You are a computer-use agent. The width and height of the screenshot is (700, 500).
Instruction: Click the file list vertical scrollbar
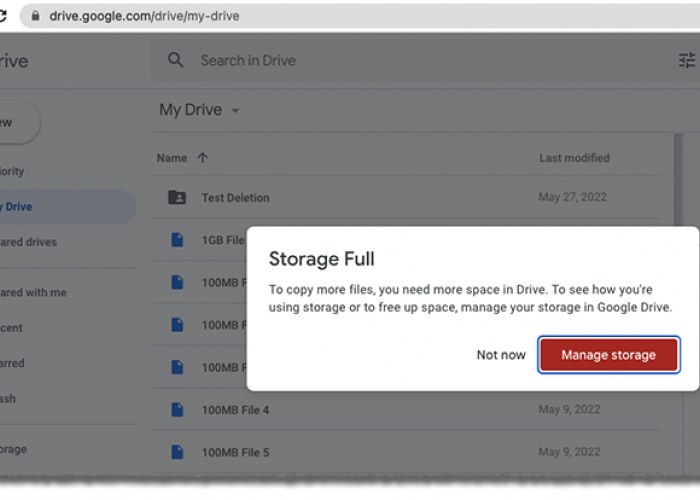[x=678, y=179]
